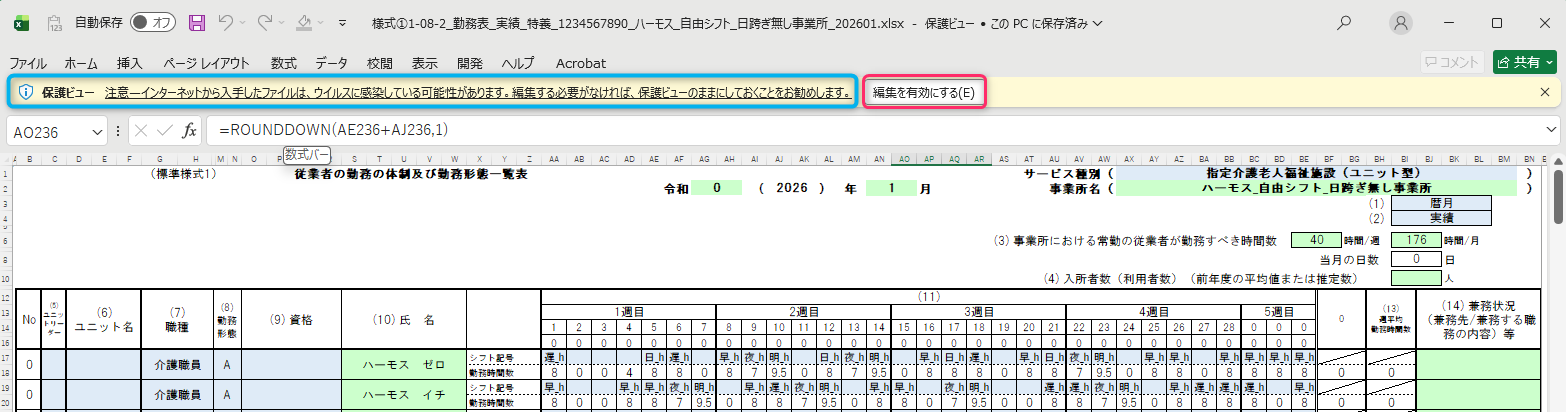Click the Excel logo in title bar

pos(21,22)
